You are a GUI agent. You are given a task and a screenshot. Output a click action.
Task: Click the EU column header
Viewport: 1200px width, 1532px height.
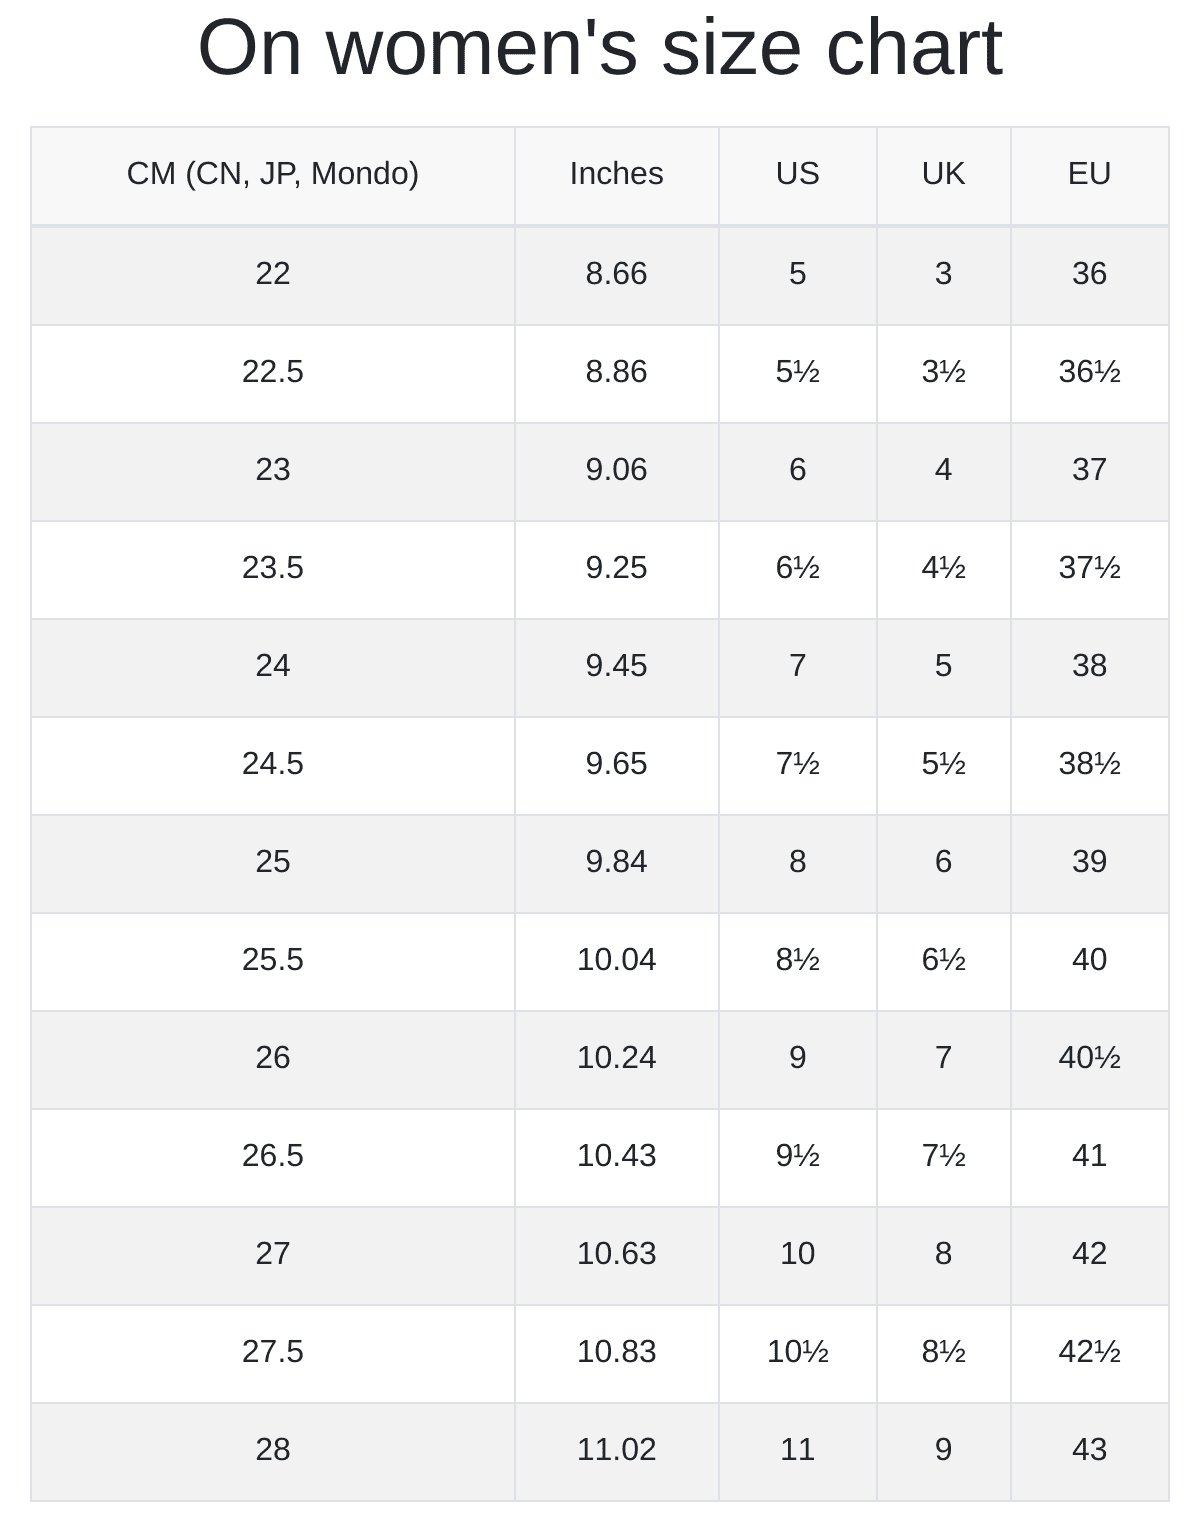1089,174
